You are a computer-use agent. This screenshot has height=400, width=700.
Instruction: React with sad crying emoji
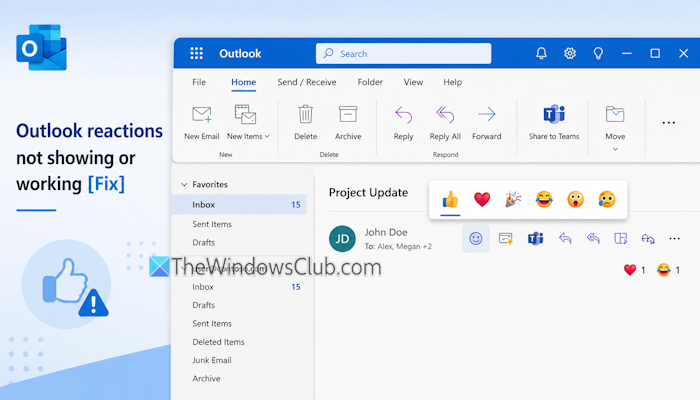(607, 199)
